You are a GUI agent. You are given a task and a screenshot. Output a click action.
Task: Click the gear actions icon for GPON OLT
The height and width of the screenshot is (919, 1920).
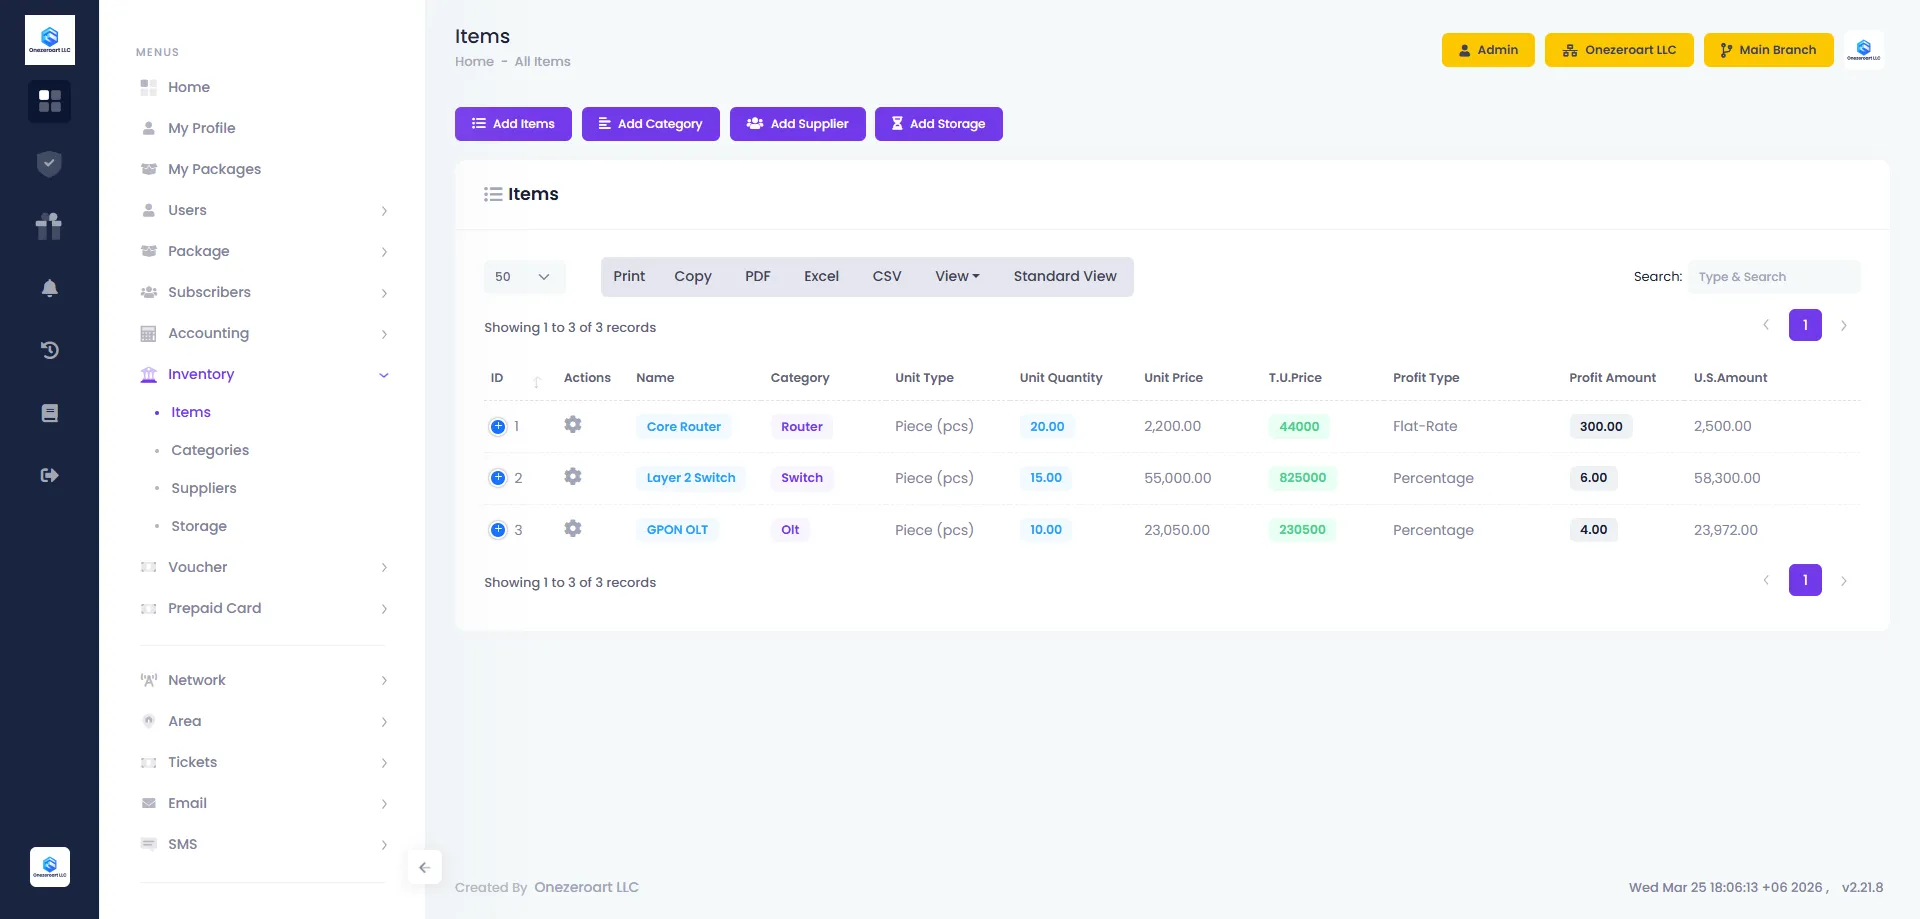[x=572, y=529]
